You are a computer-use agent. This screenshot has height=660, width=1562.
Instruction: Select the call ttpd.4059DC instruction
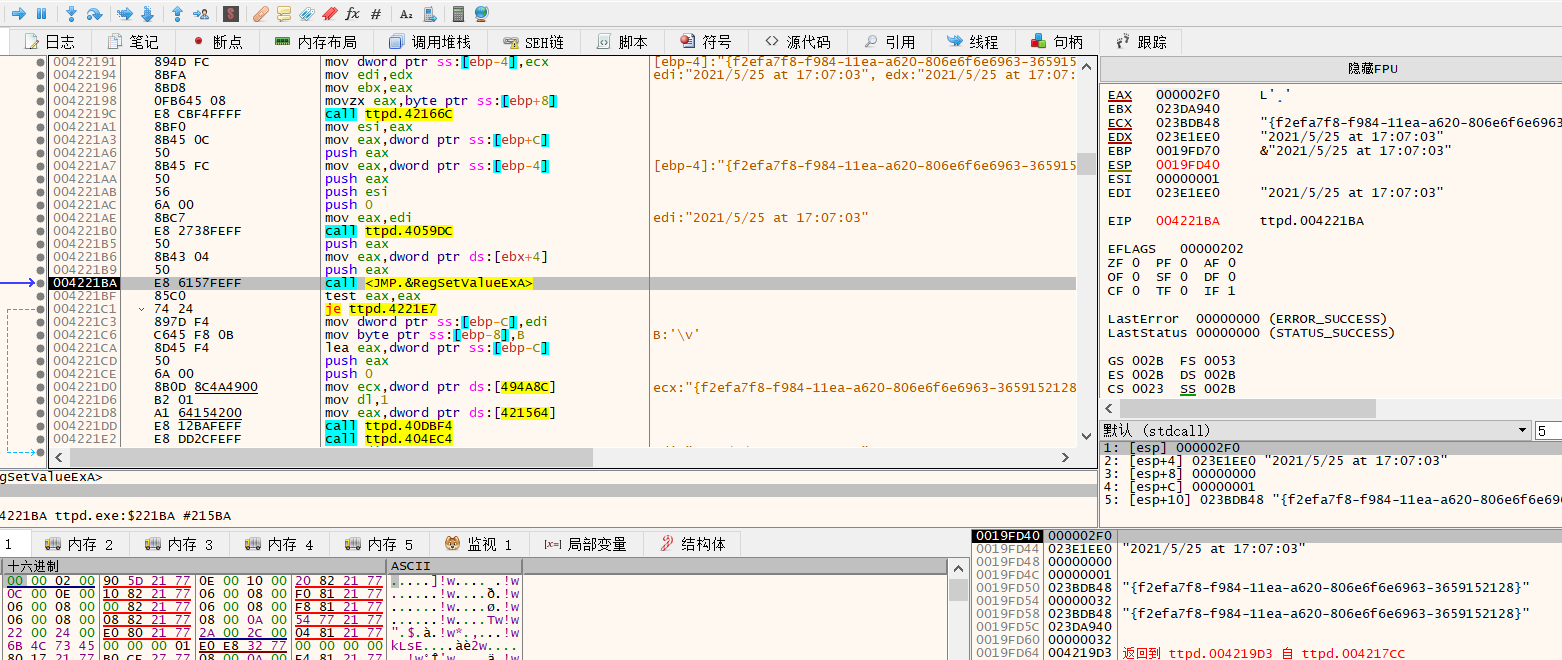pyautogui.click(x=389, y=231)
